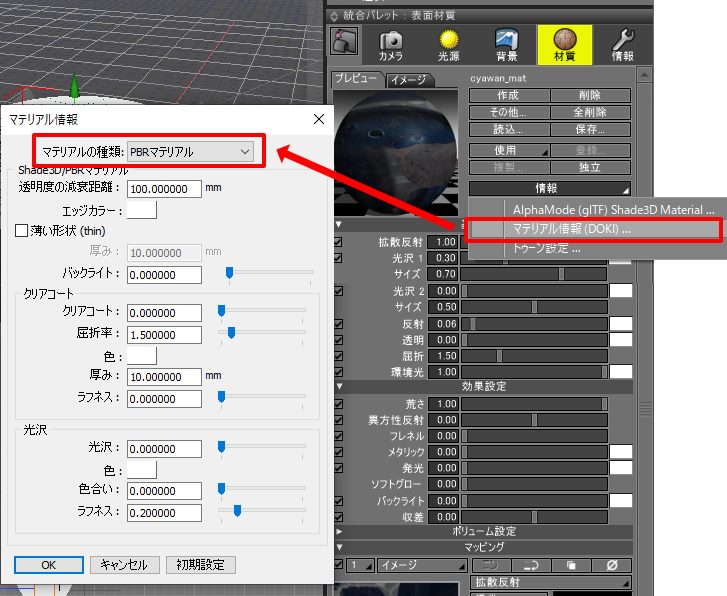Click the 保存... button

click(x=590, y=129)
